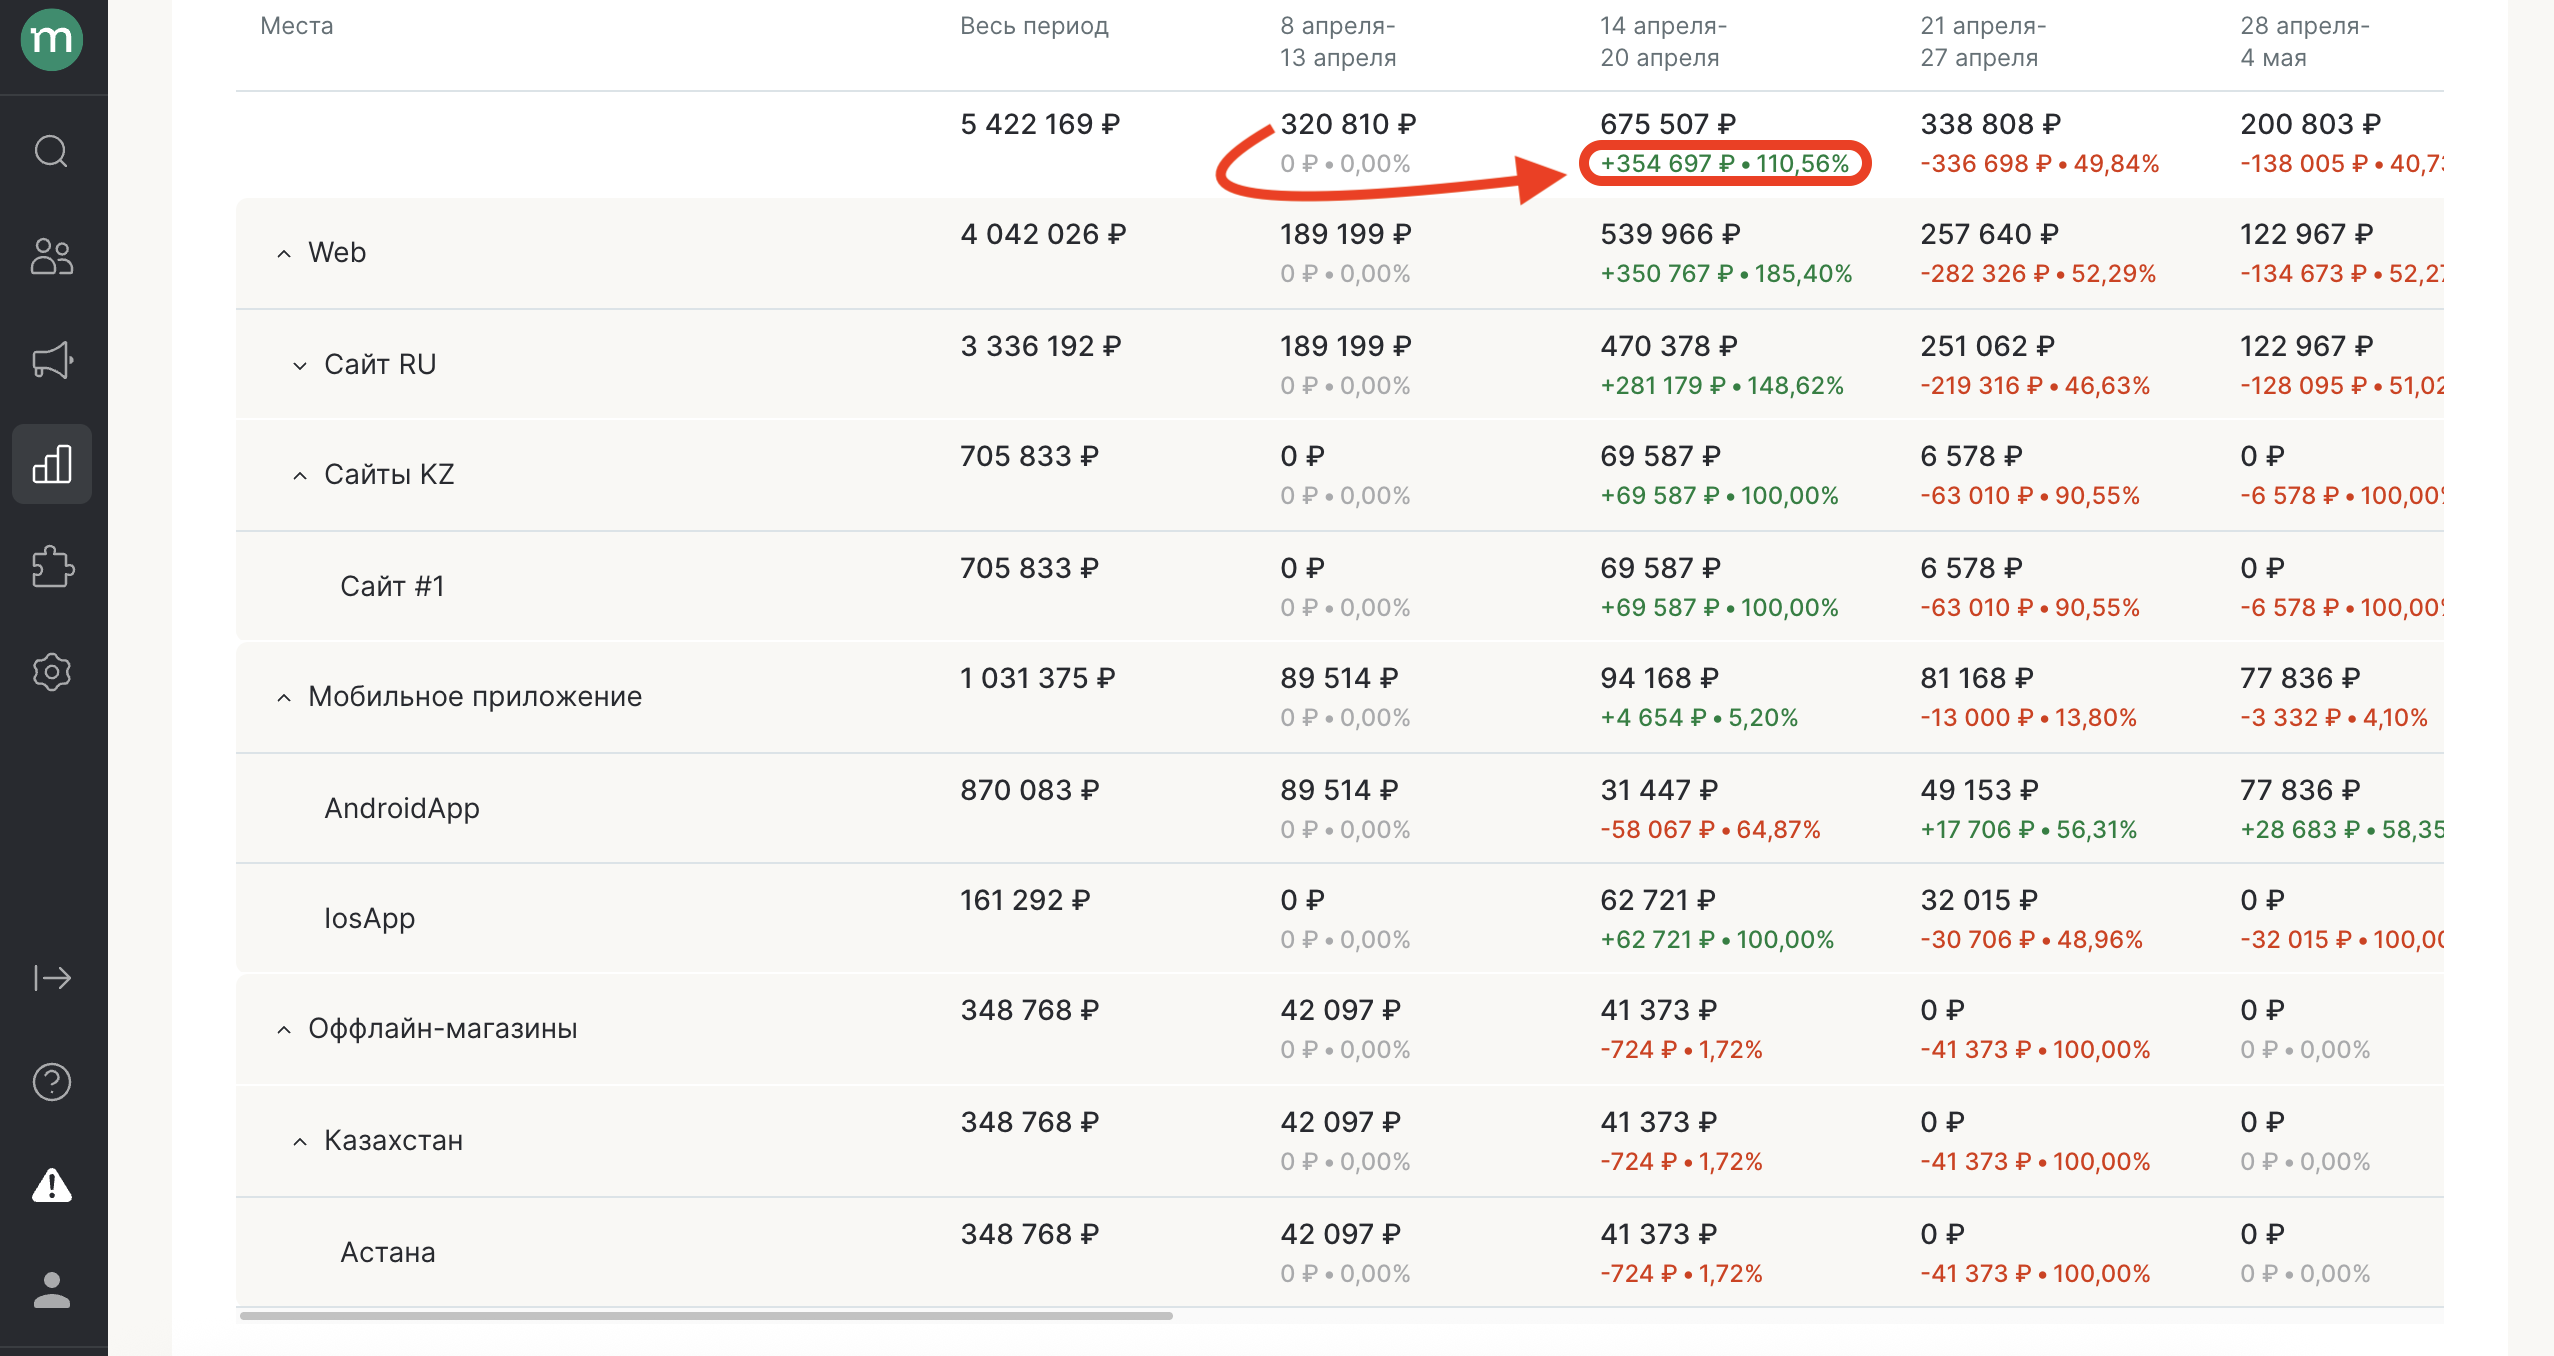
Task: Click Web total 4 042 026 ₽
Action: (1043, 234)
